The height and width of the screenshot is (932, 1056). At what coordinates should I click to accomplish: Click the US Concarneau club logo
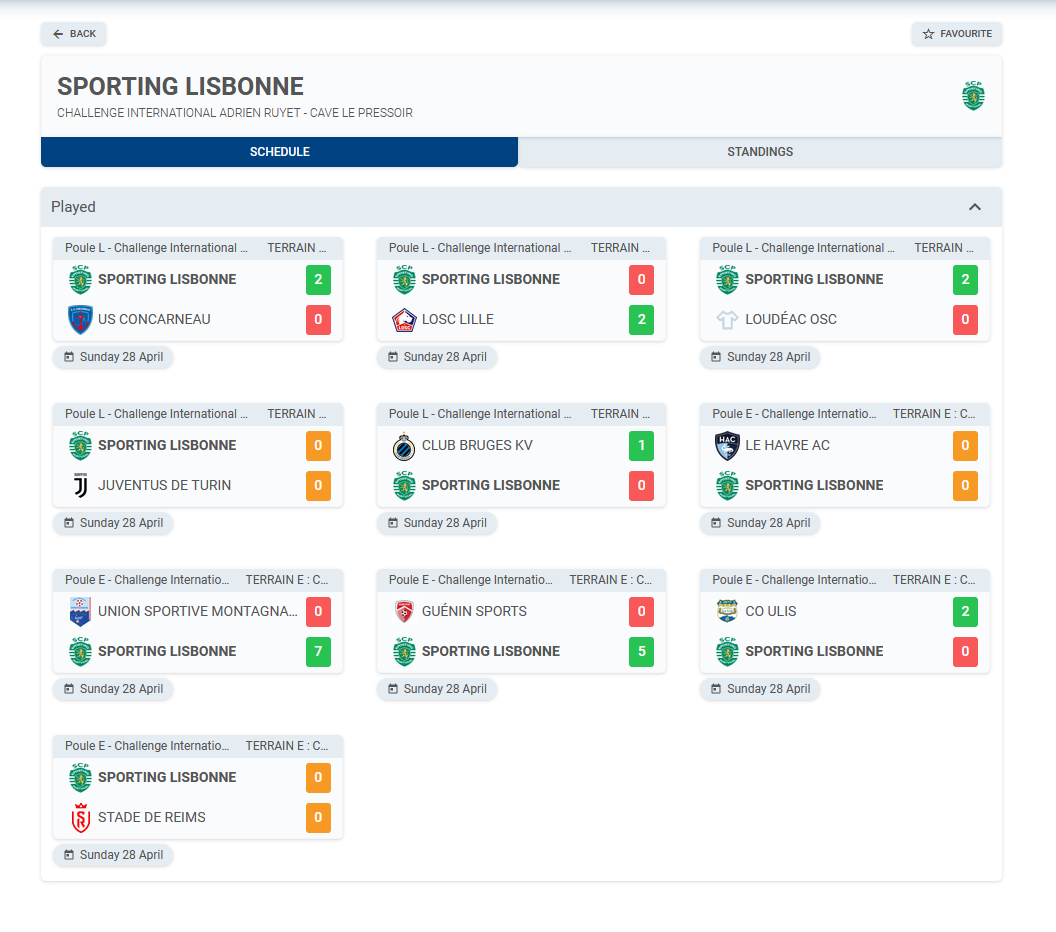tap(81, 319)
